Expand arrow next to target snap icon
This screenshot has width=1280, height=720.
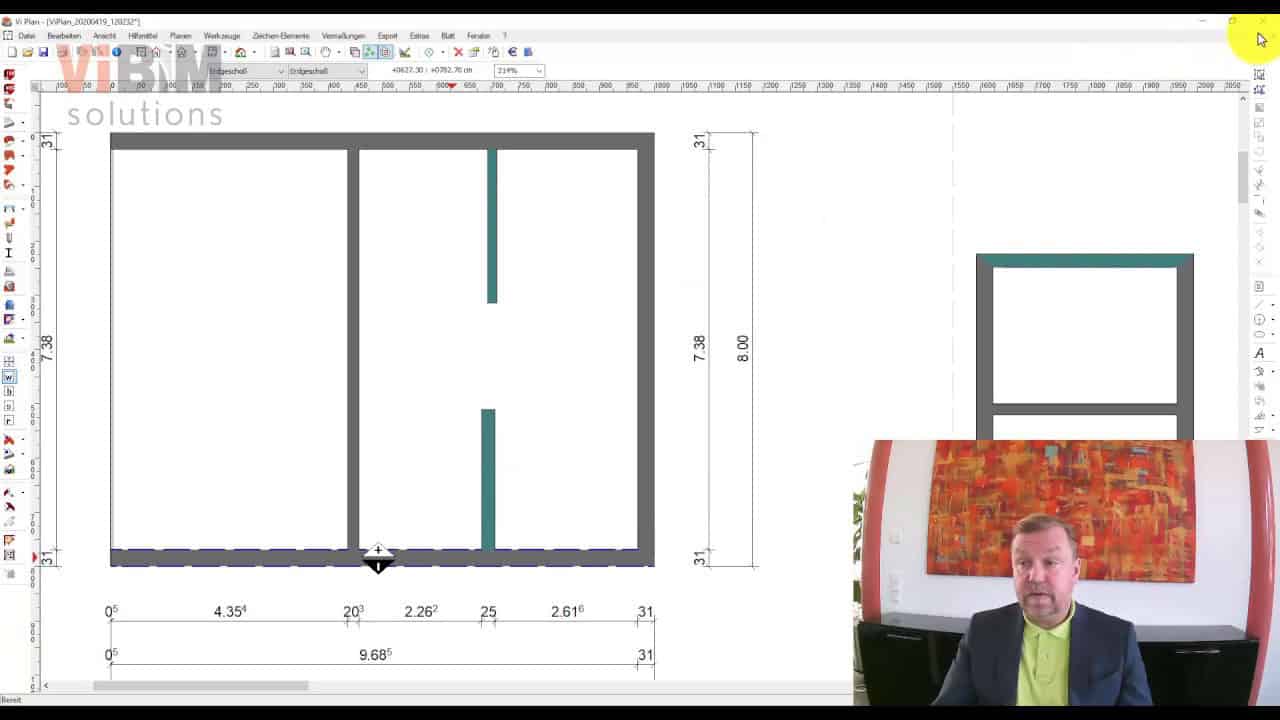(442, 52)
